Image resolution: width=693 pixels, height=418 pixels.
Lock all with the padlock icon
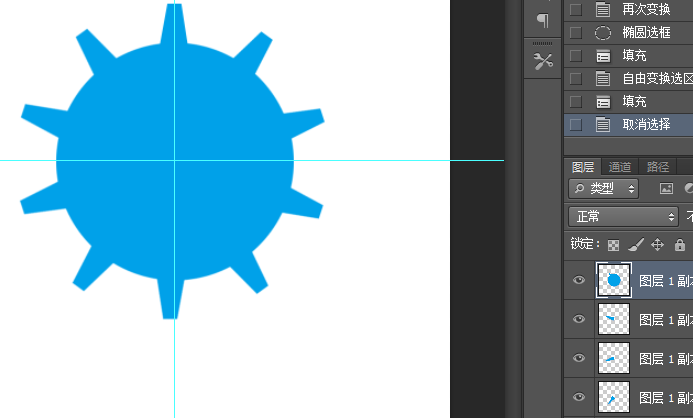[x=680, y=244]
